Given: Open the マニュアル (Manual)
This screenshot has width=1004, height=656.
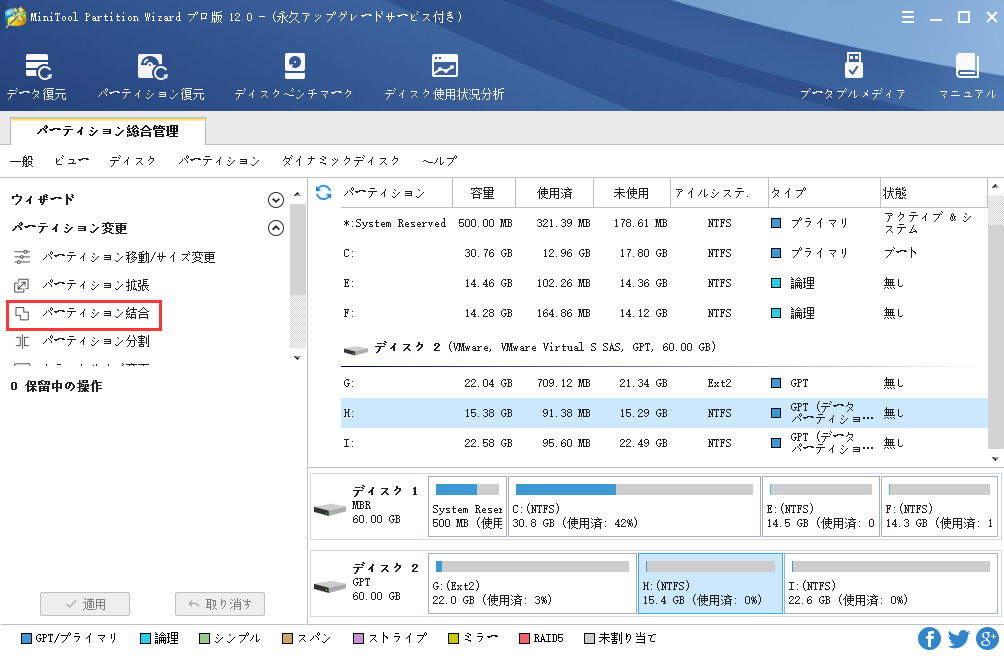Looking at the screenshot, I should click(x=968, y=77).
